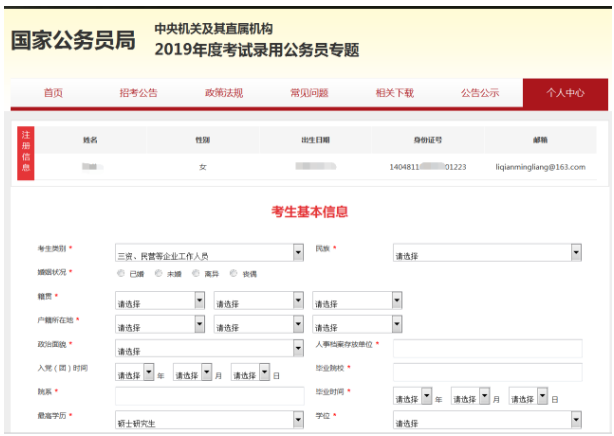Focus the 毕业院校 text field
The height and width of the screenshot is (436, 614).
[x=487, y=373]
